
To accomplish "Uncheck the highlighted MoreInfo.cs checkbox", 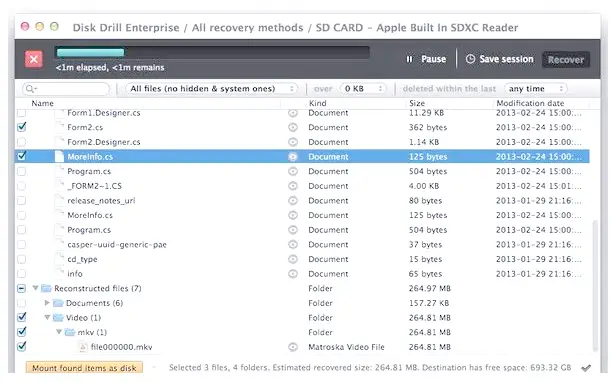I will [22, 156].
